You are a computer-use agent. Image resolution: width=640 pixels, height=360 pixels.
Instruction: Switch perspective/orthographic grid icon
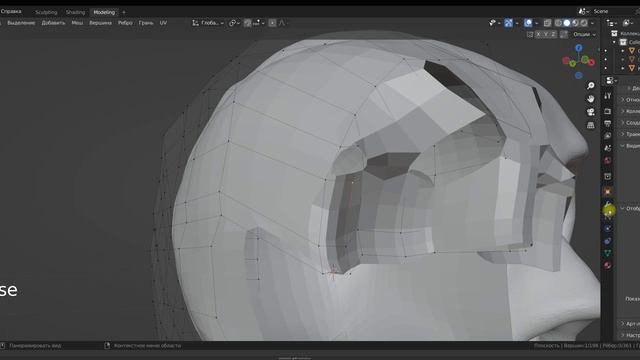(591, 125)
